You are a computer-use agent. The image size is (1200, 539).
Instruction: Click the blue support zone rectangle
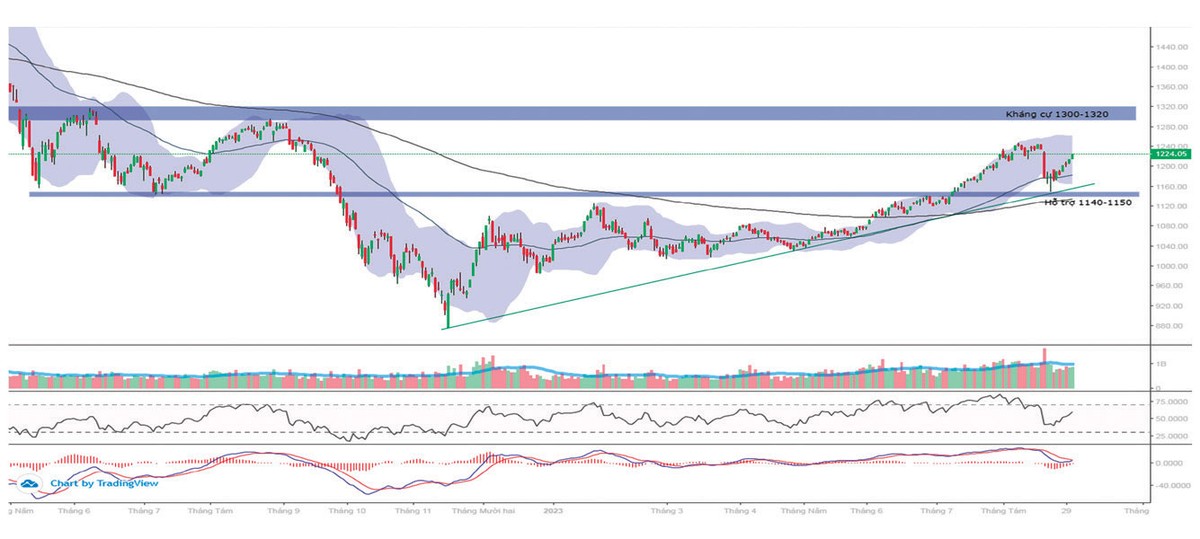click(x=500, y=195)
